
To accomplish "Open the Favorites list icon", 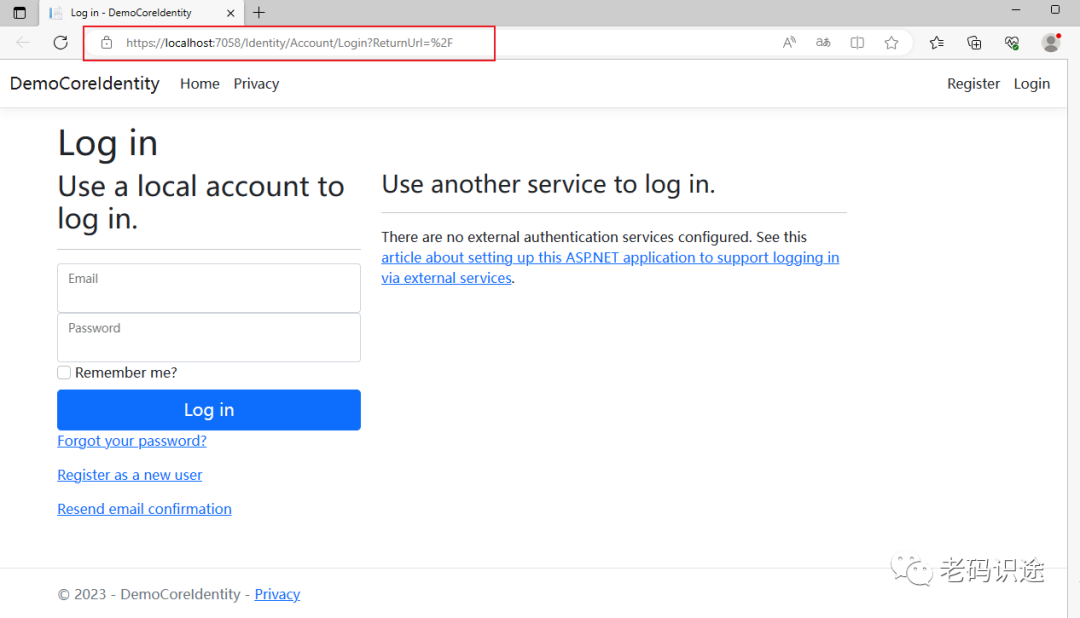I will tap(936, 43).
